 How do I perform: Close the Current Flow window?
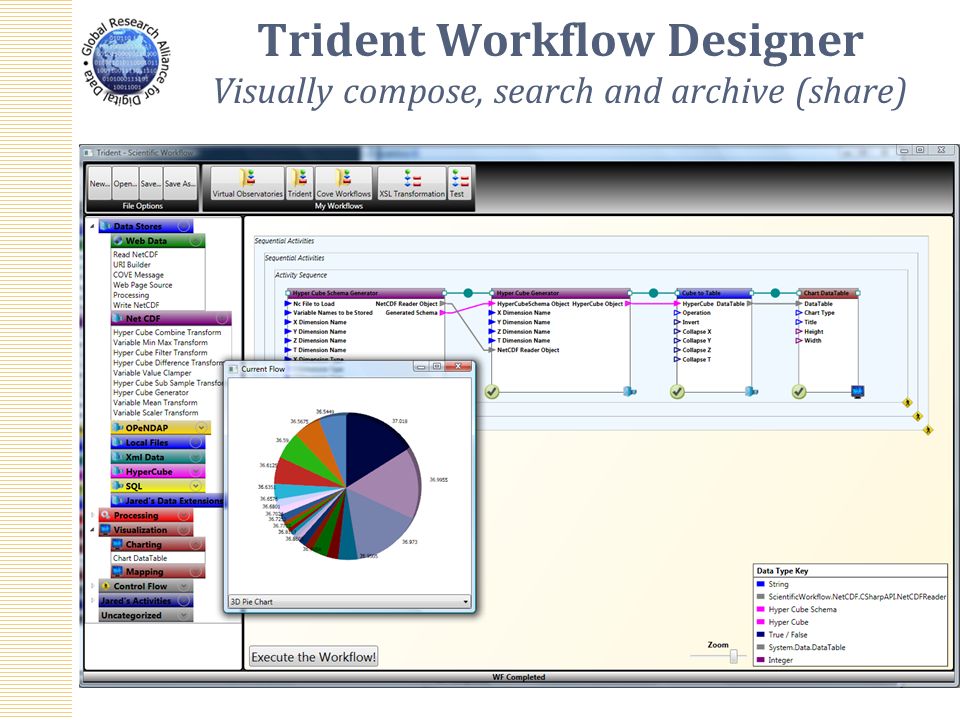[x=457, y=367]
